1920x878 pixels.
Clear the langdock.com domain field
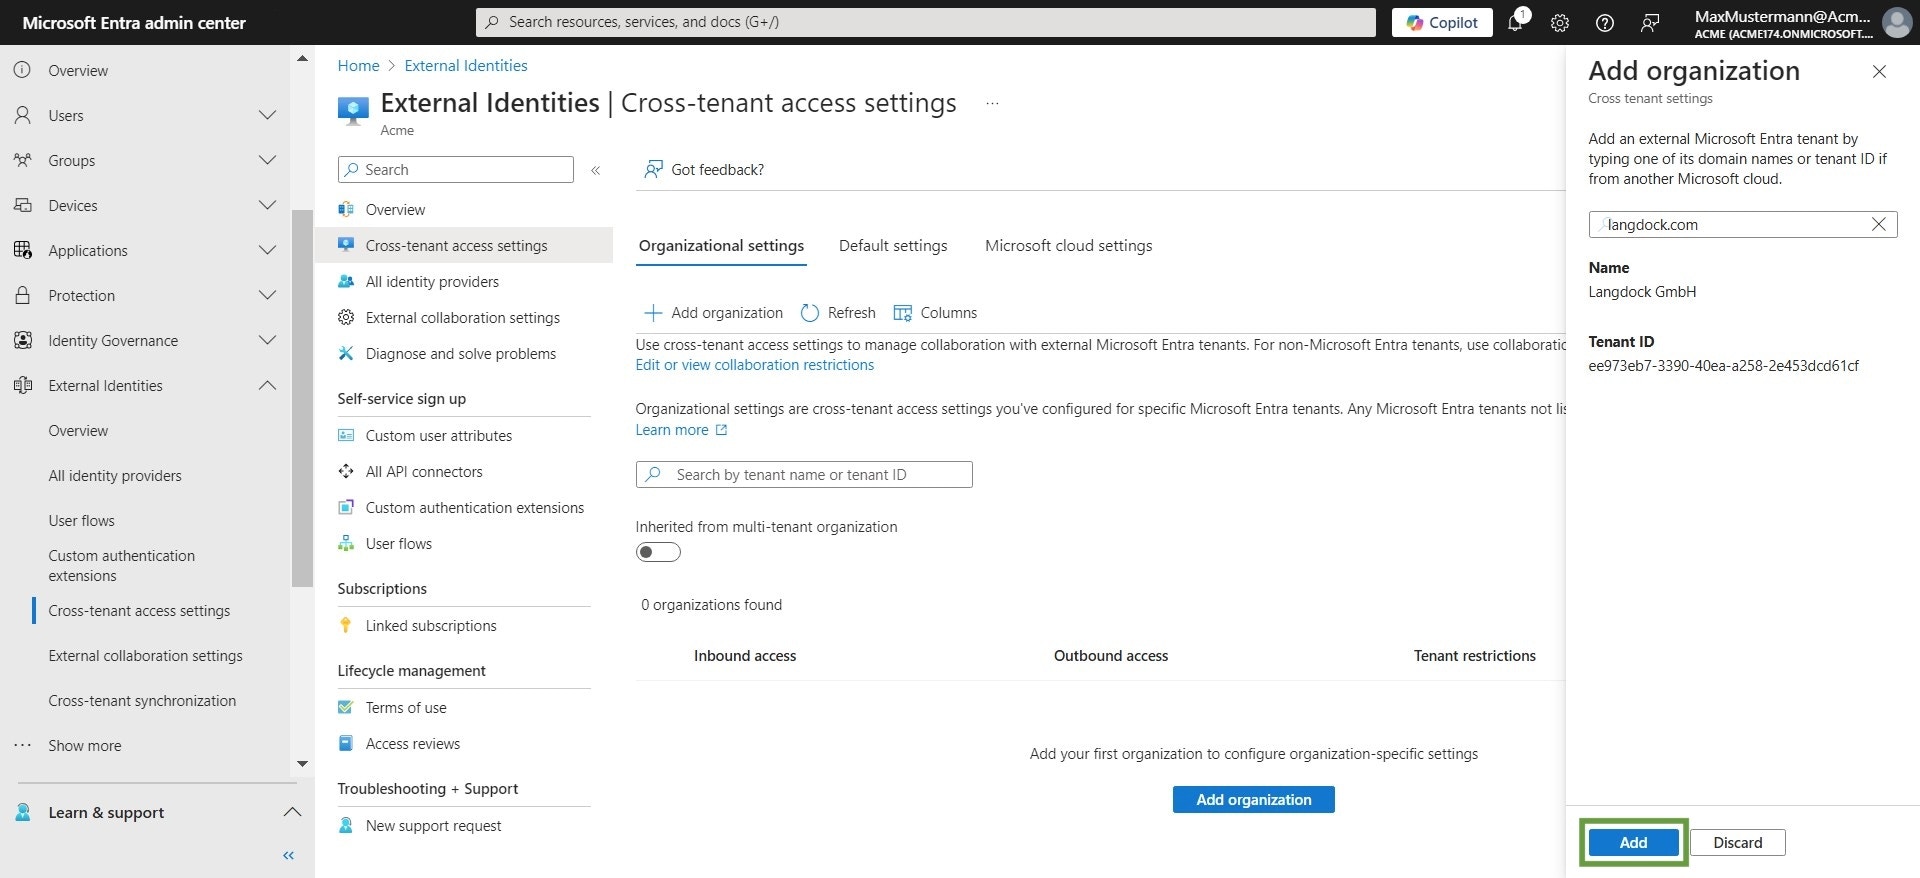[1878, 224]
